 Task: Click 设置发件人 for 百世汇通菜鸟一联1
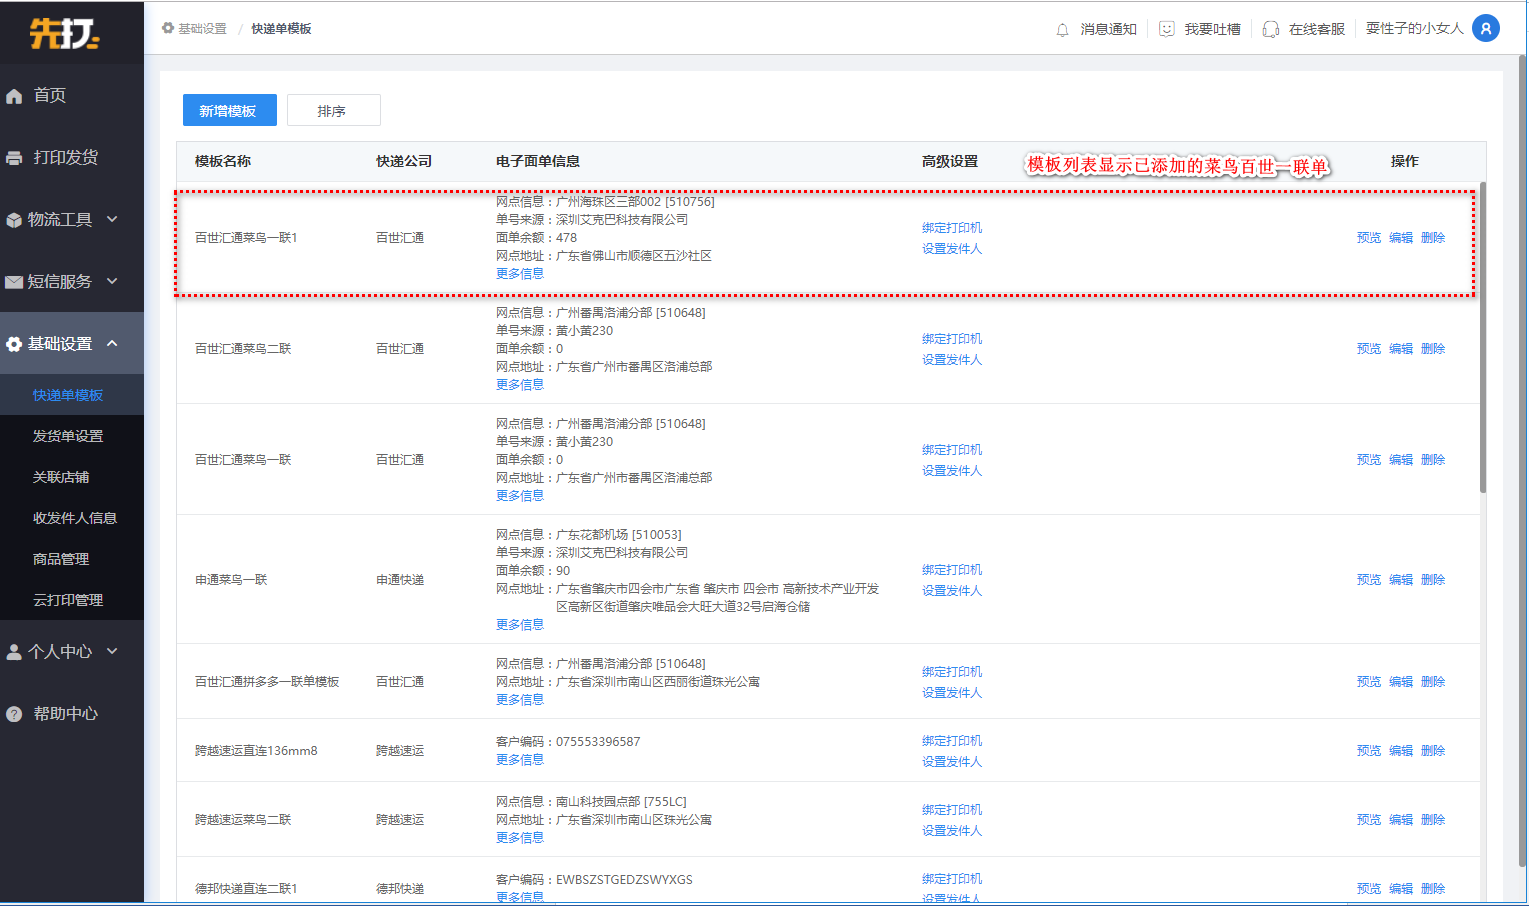[952, 249]
